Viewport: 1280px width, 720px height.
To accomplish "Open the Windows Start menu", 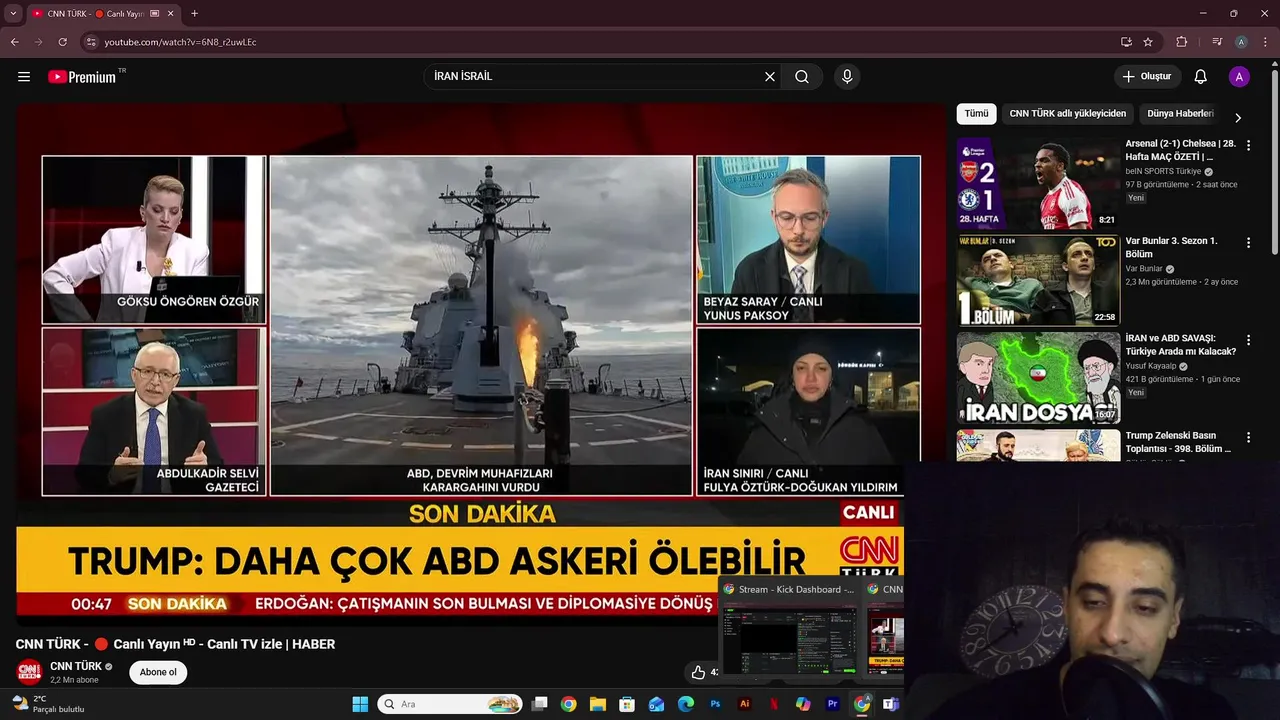I will (x=360, y=704).
